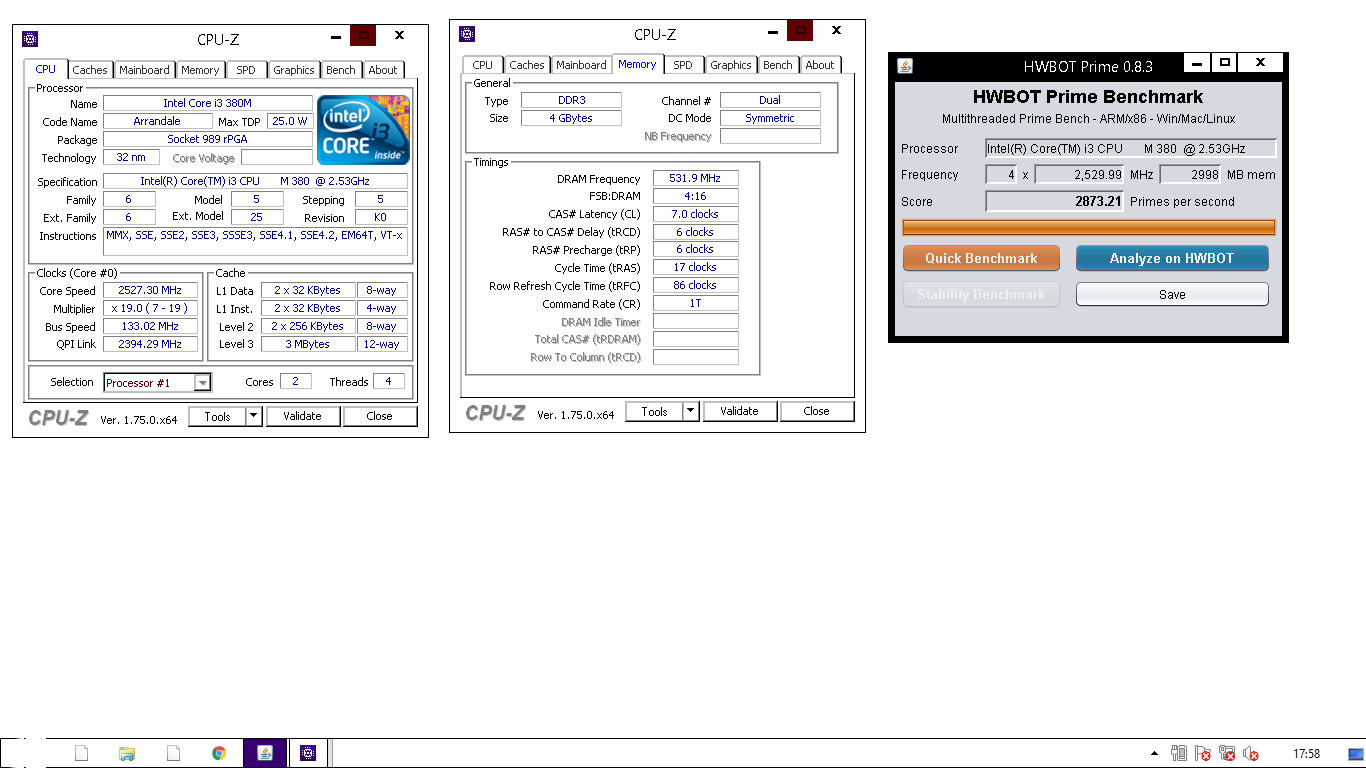Screen dimensions: 1366x768
Task: Click the network tray icon with the red X
Action: point(1227,754)
